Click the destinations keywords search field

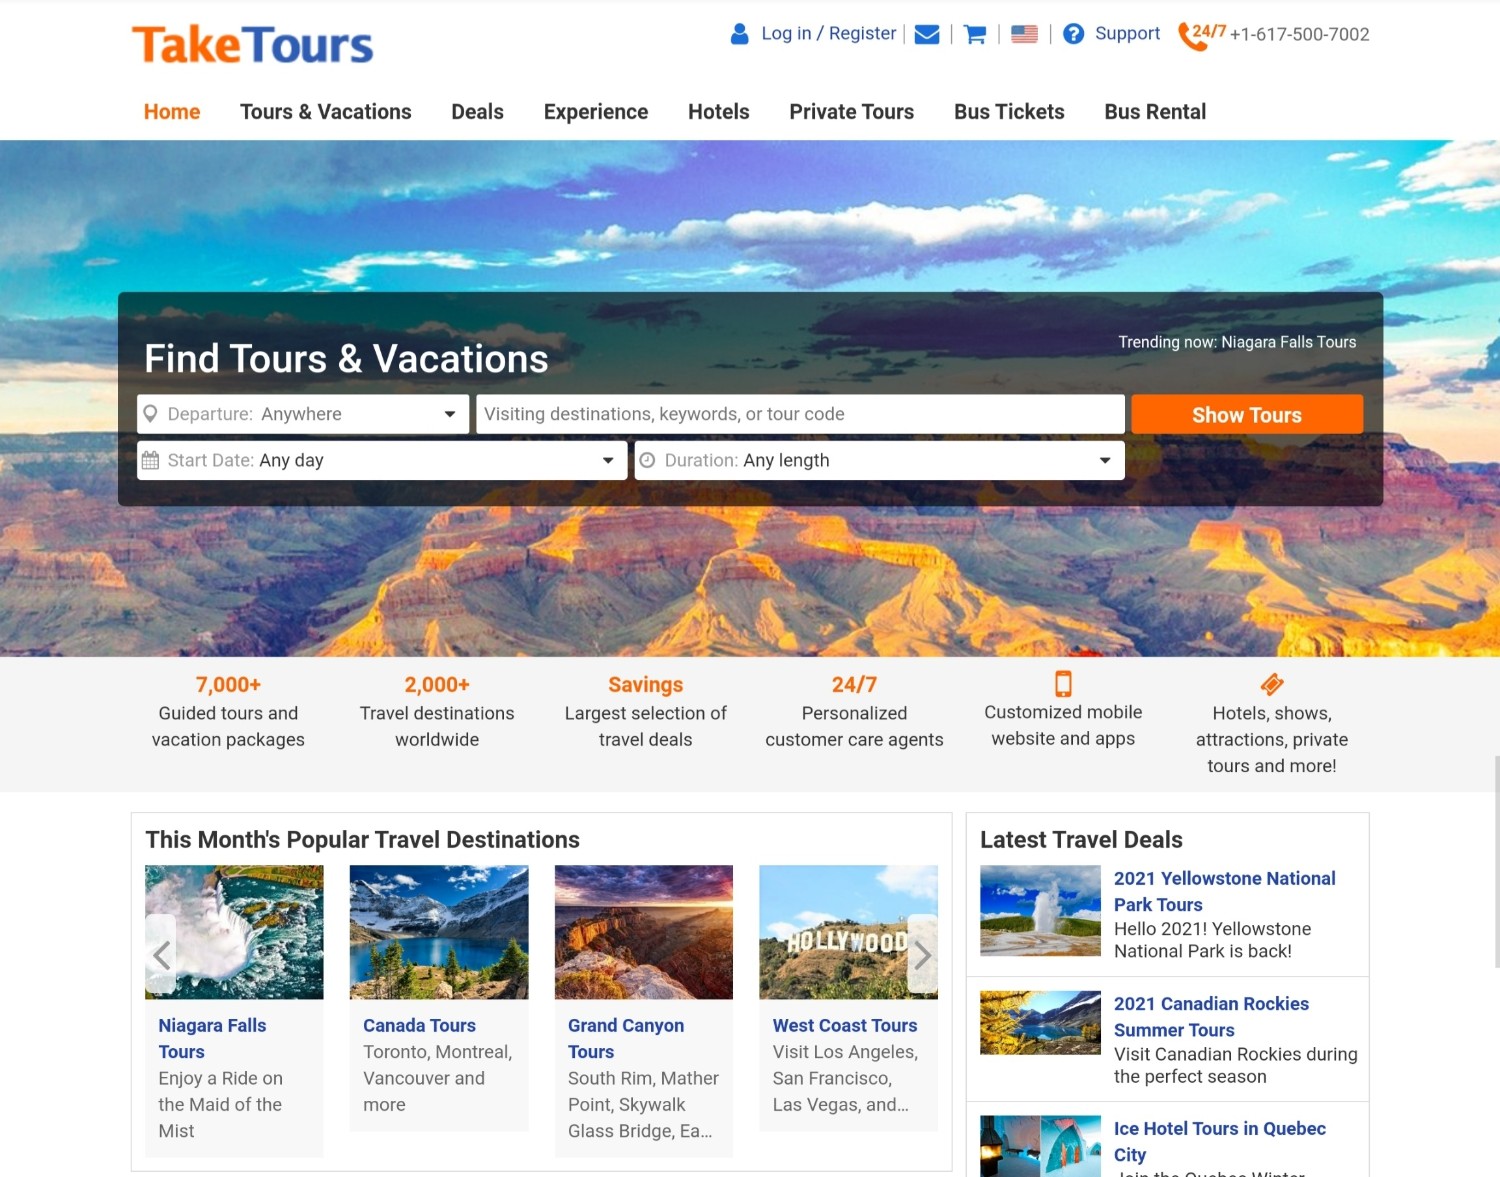800,414
